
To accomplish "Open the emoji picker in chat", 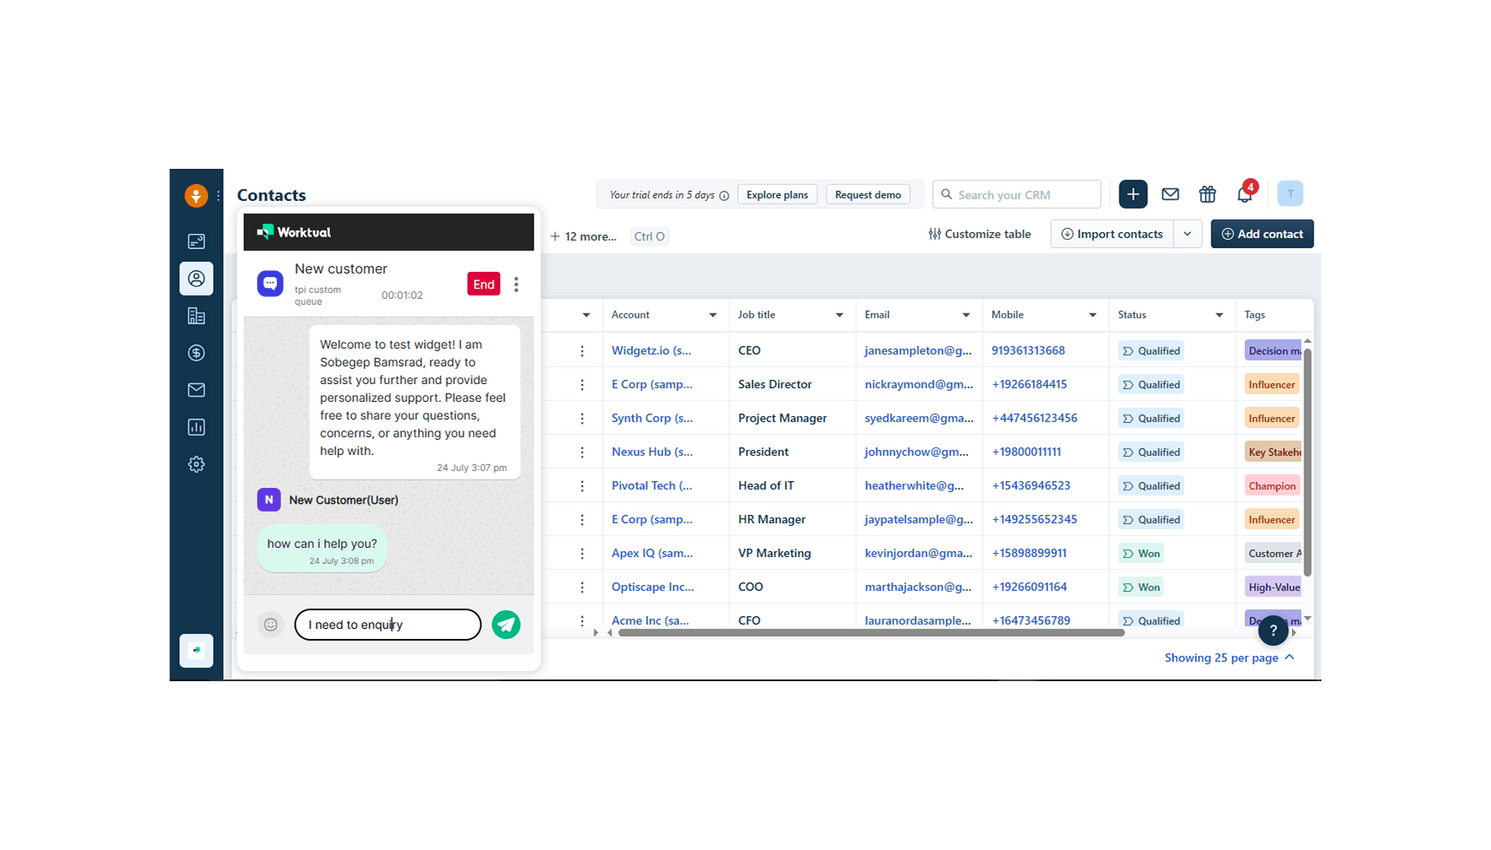I will (x=270, y=624).
